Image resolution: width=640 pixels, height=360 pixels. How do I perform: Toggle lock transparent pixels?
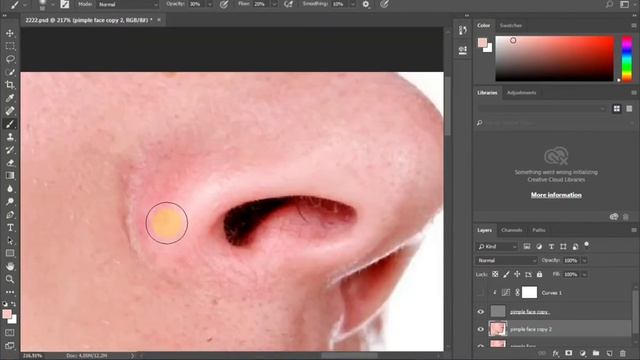coord(495,274)
